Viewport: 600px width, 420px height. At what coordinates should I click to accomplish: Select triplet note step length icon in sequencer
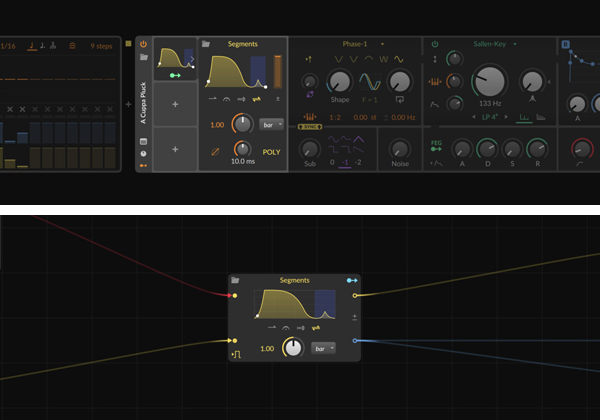click(x=53, y=46)
